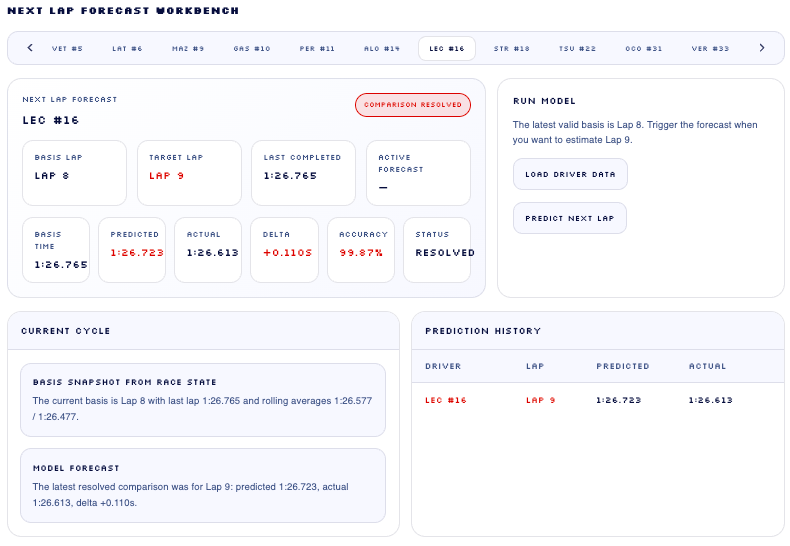Click the Predicted time card 1:26.723
This screenshot has width=790, height=546.
click(132, 250)
